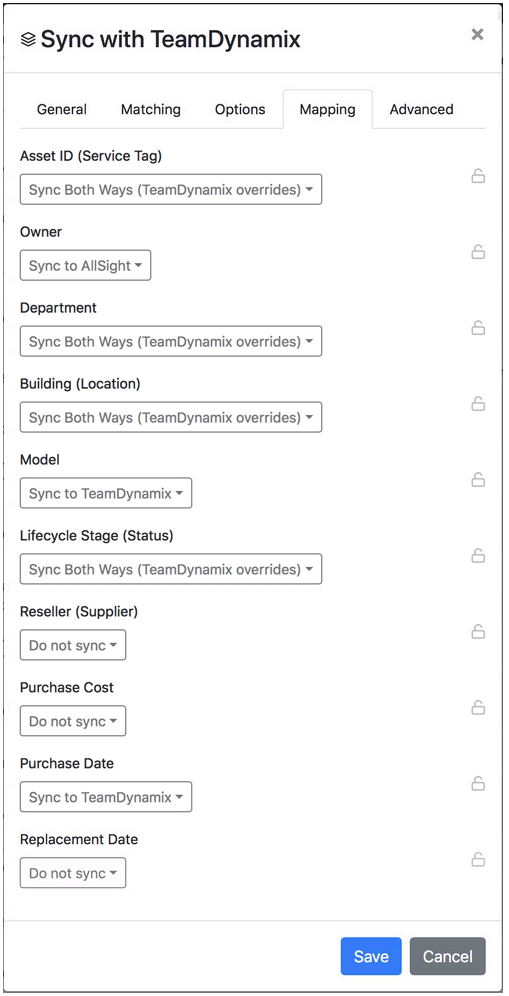Toggle the Purchase Cost lock icon
Screen dimensions: 509x996
478,707
